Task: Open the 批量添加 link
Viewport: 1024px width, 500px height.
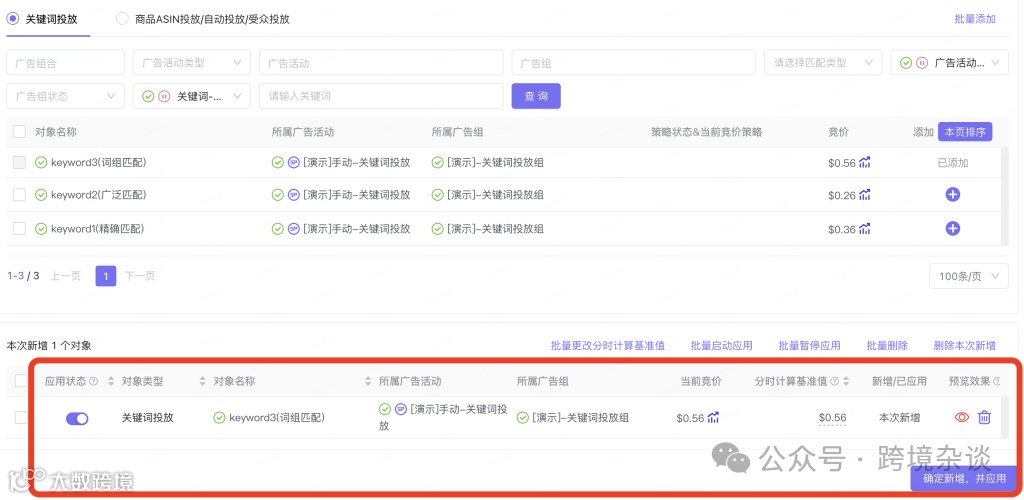Action: click(975, 19)
